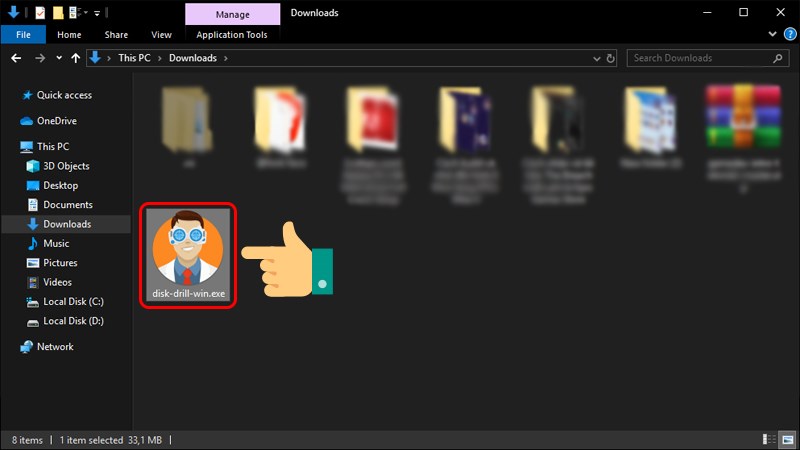Open the disk-drill-win.exe file
The height and width of the screenshot is (450, 800).
[190, 256]
